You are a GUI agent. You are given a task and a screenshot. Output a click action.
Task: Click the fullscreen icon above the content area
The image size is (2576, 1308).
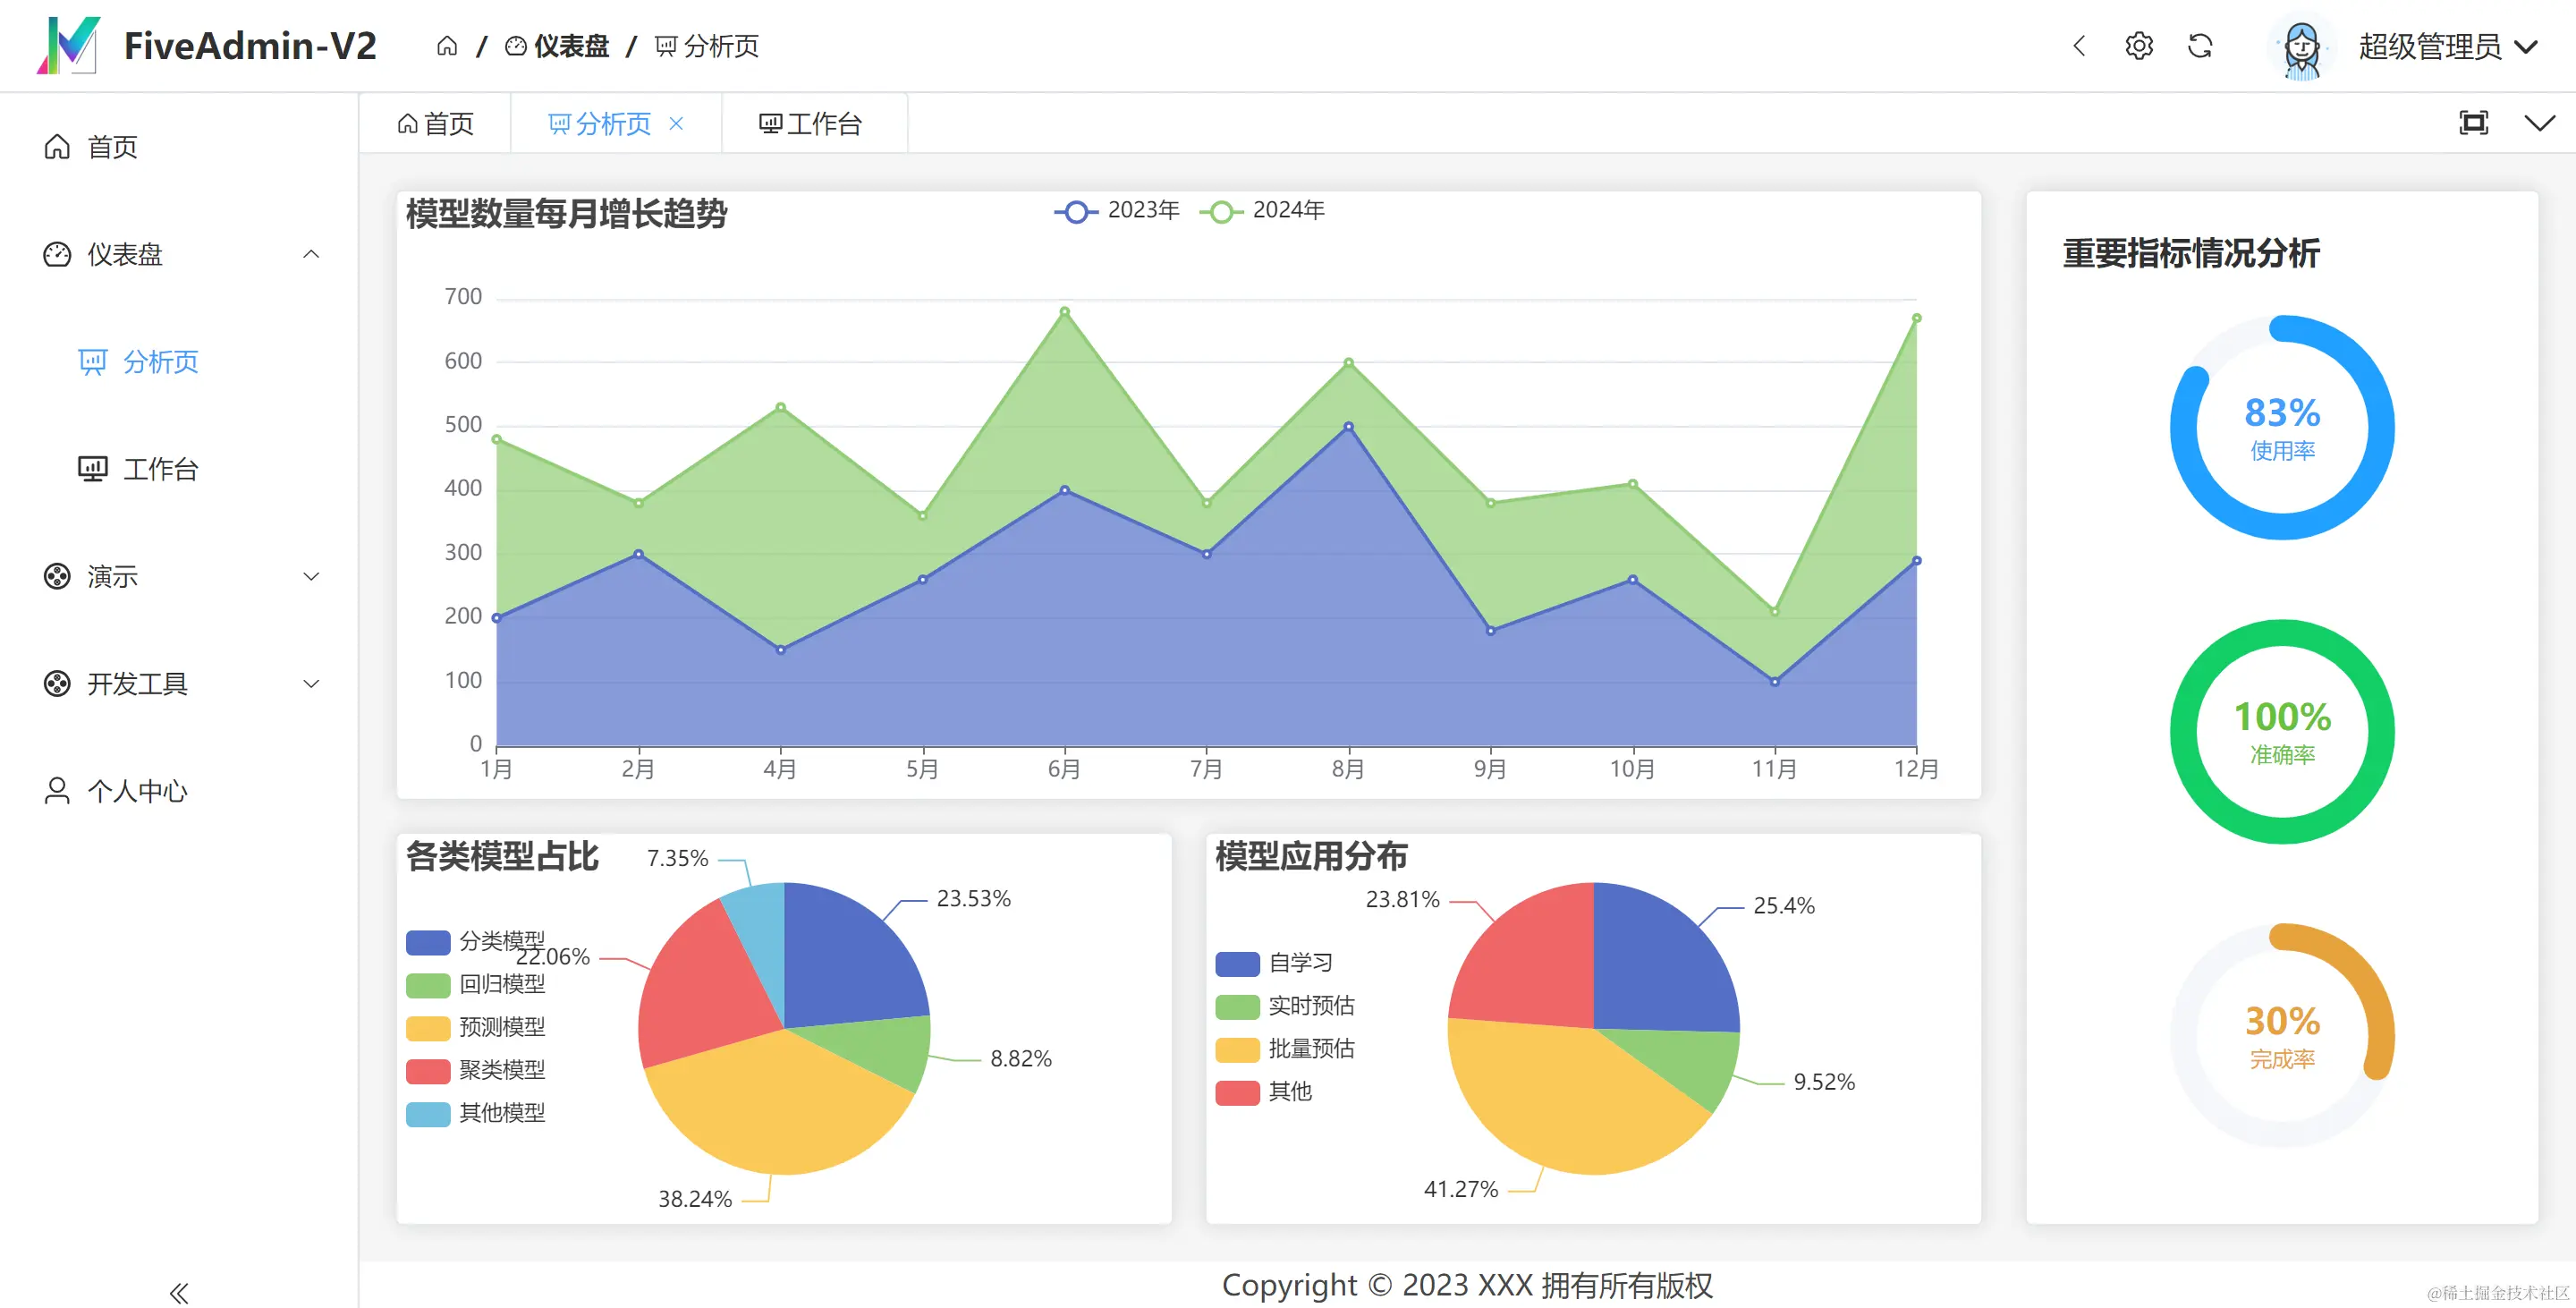coord(2473,122)
